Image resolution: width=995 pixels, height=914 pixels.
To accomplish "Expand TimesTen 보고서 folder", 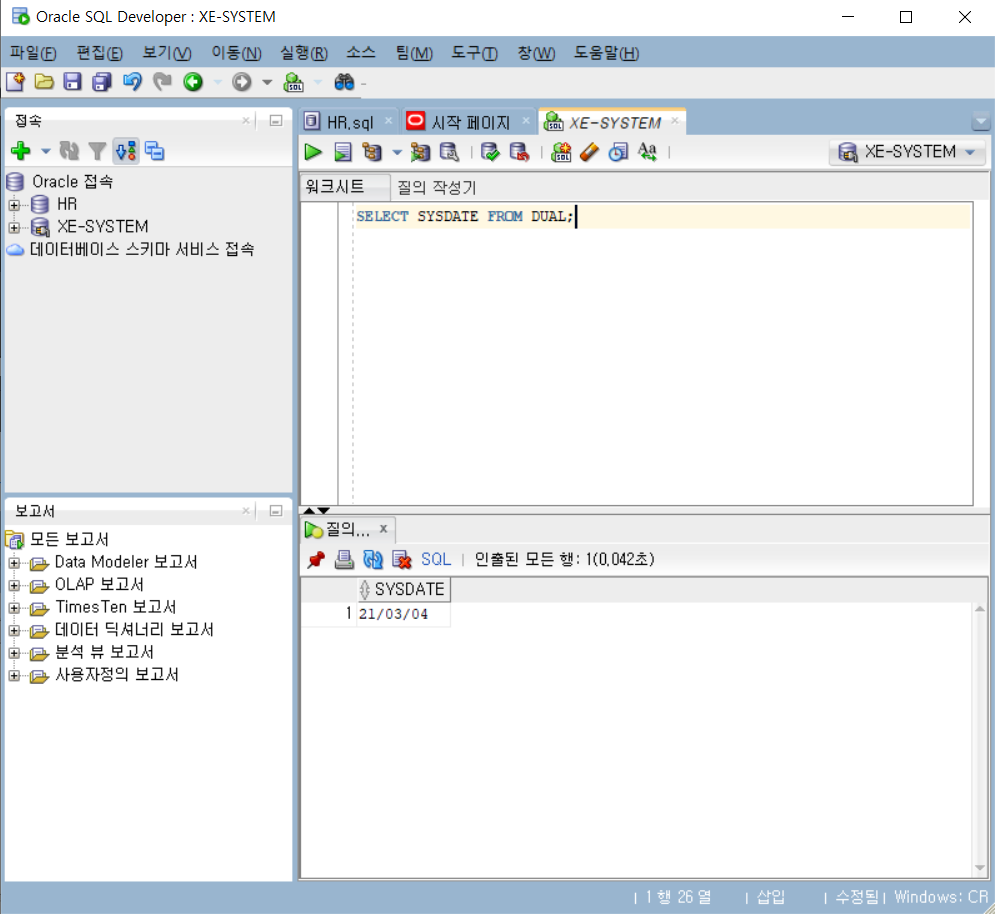I will (14, 608).
